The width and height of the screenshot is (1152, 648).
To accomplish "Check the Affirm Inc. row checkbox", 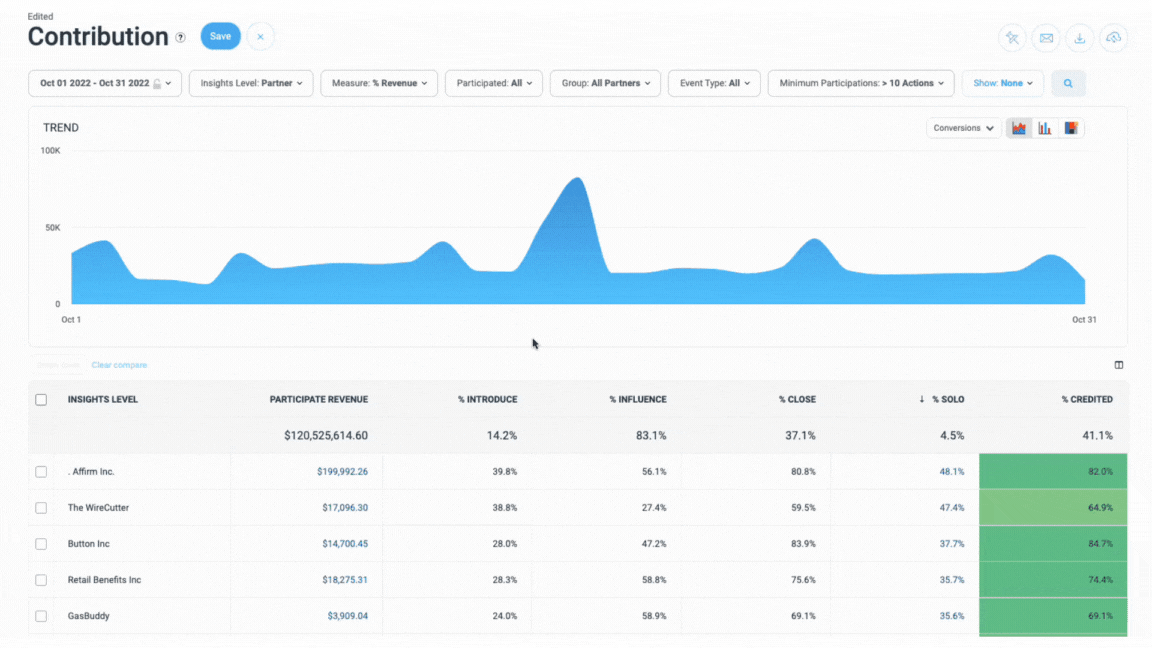I will coord(41,472).
